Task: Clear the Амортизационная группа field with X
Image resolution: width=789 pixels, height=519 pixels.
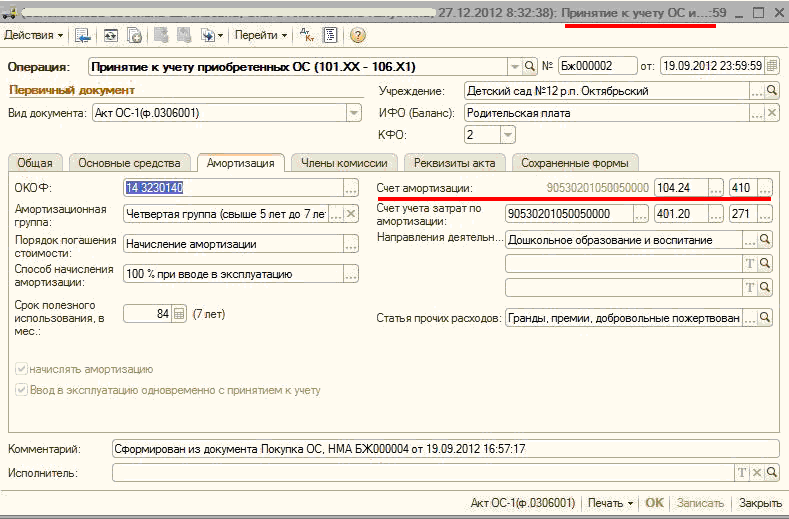Action: tap(351, 213)
